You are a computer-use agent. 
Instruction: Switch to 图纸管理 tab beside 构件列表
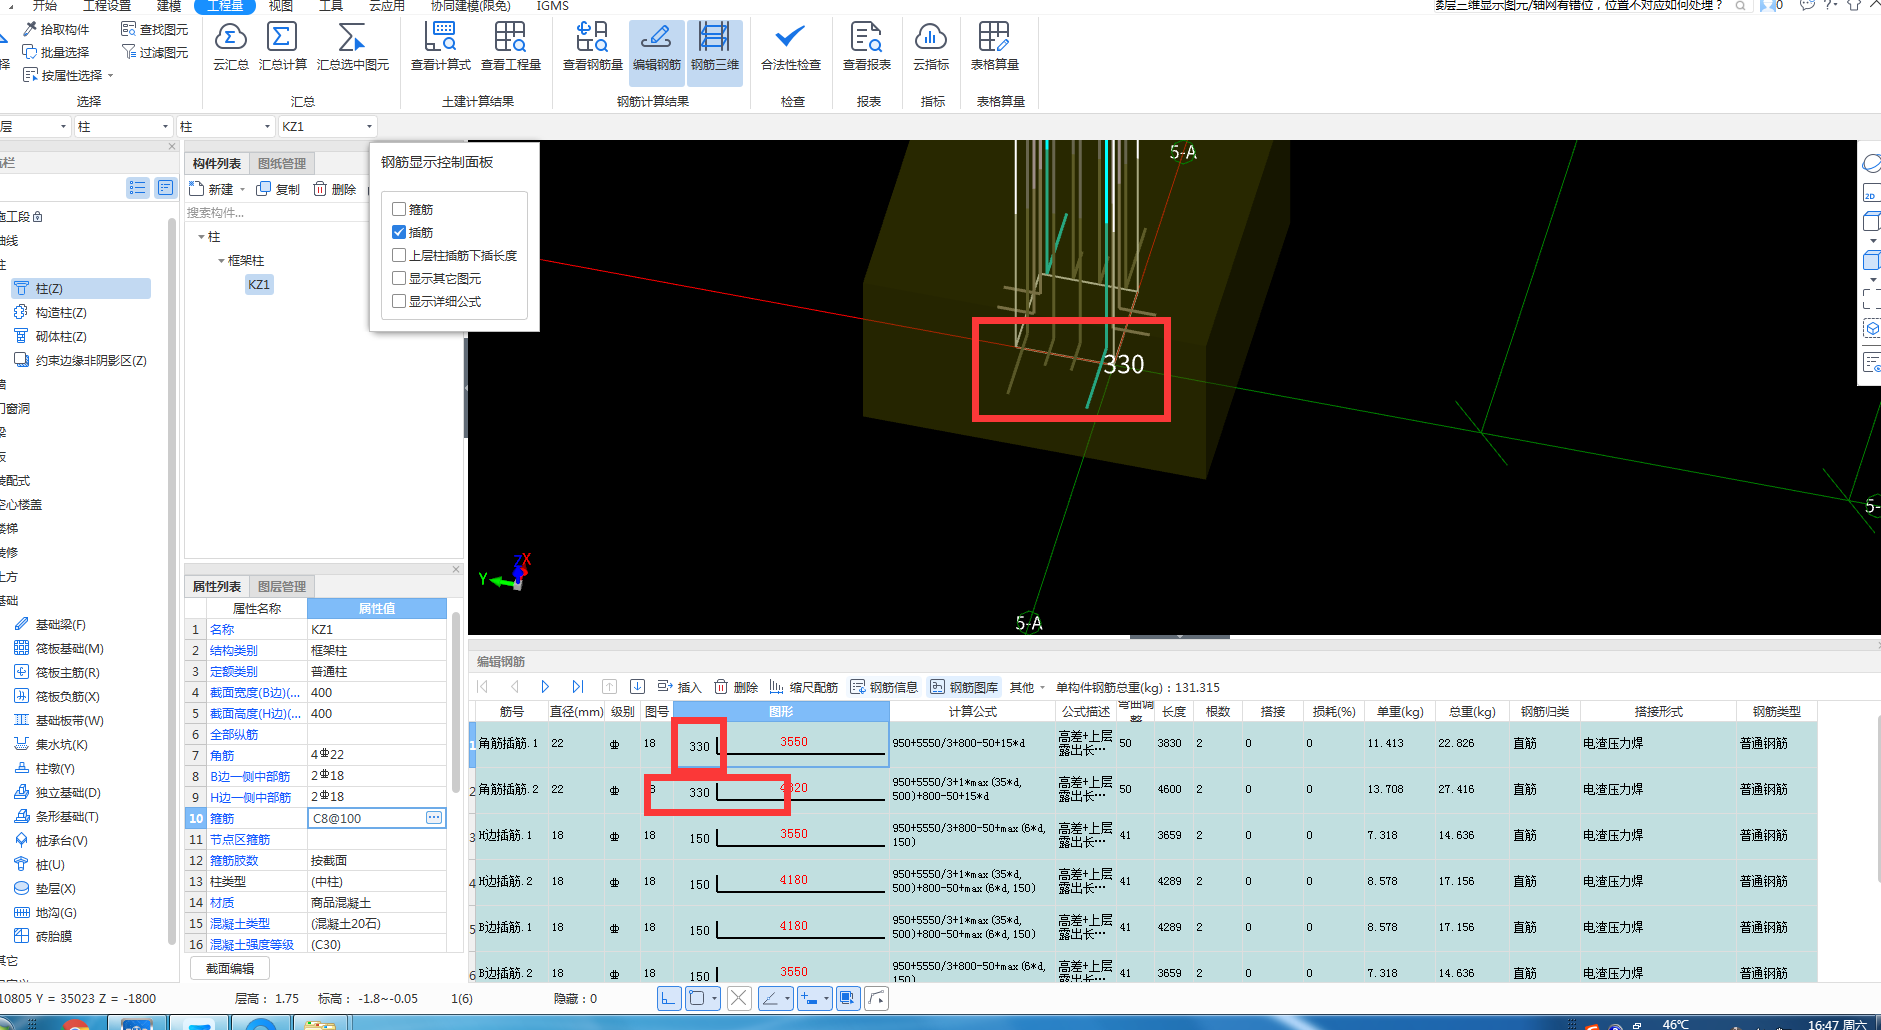coord(282,163)
